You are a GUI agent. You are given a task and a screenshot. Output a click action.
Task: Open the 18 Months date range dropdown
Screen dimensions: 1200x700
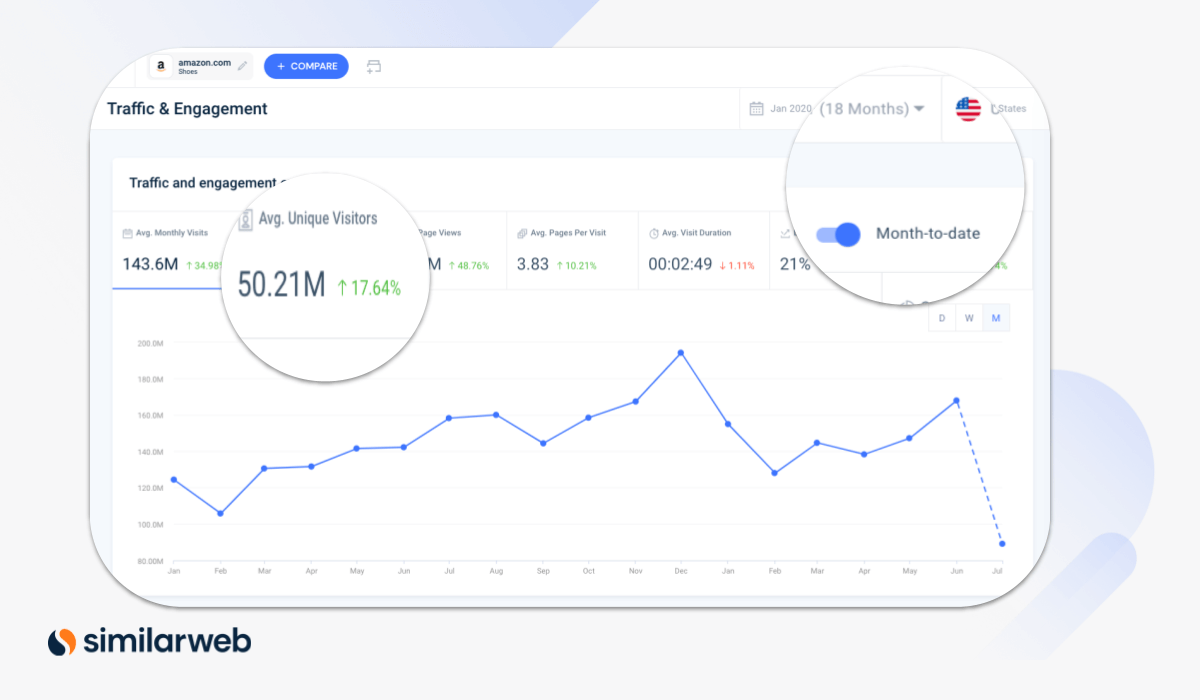pyautogui.click(x=871, y=108)
